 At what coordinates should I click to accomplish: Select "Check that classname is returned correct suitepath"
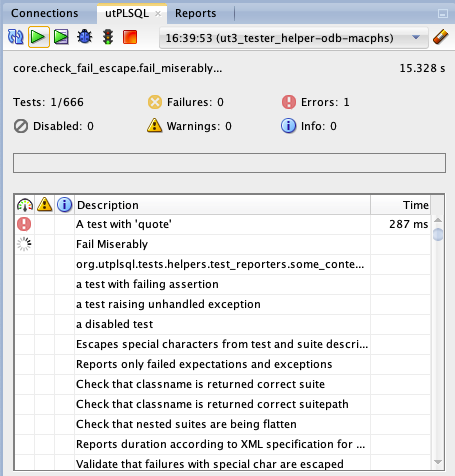[223, 404]
